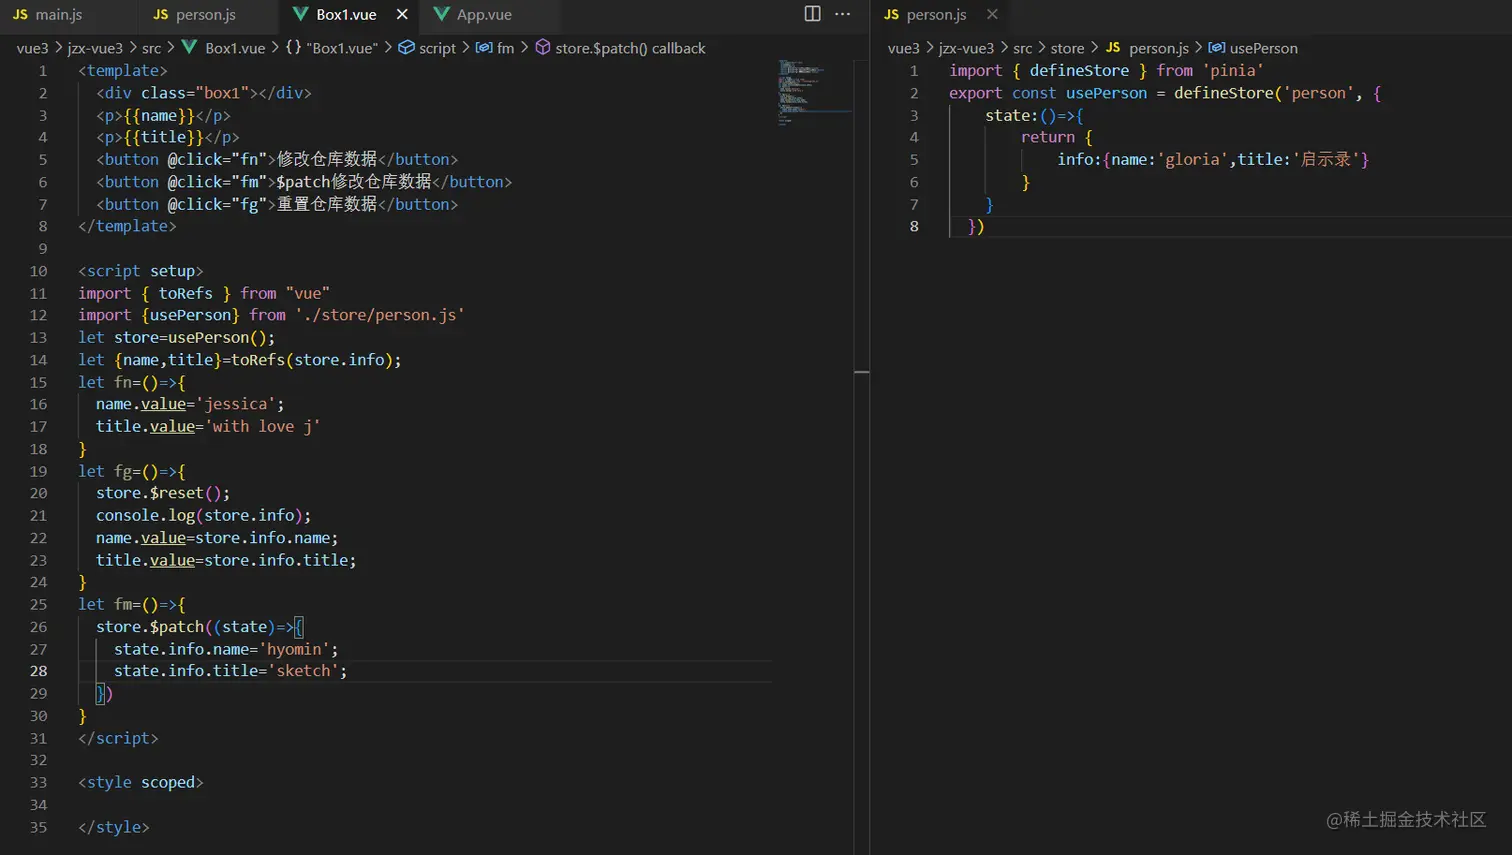Click variable icon beside usePerson breadcrumb
This screenshot has height=855, width=1512.
(x=1217, y=48)
